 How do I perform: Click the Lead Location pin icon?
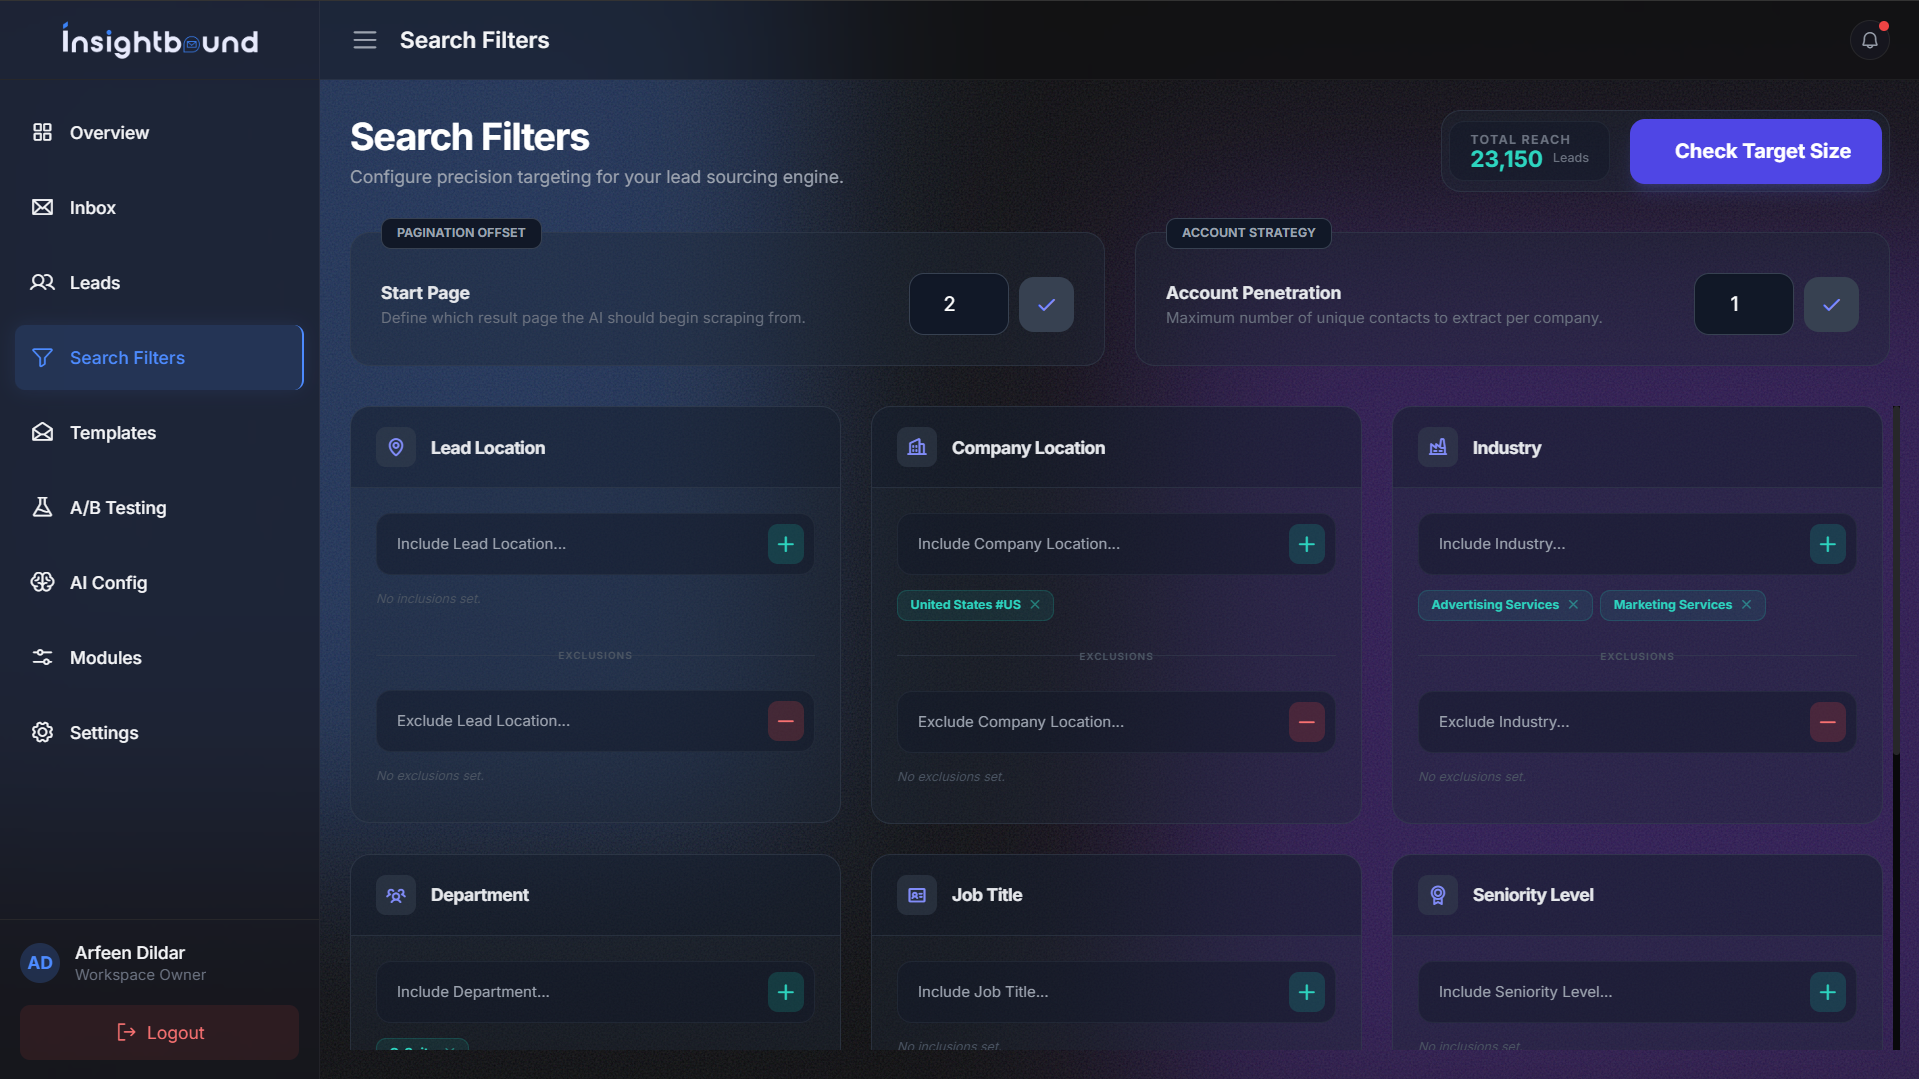coord(396,448)
